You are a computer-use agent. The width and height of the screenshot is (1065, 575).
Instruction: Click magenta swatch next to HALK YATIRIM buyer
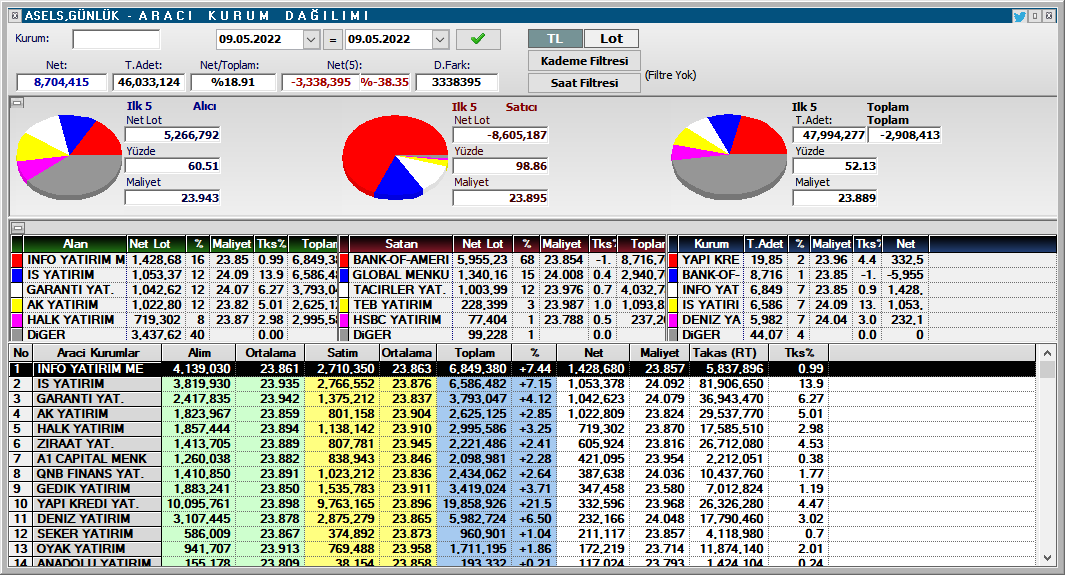18,320
